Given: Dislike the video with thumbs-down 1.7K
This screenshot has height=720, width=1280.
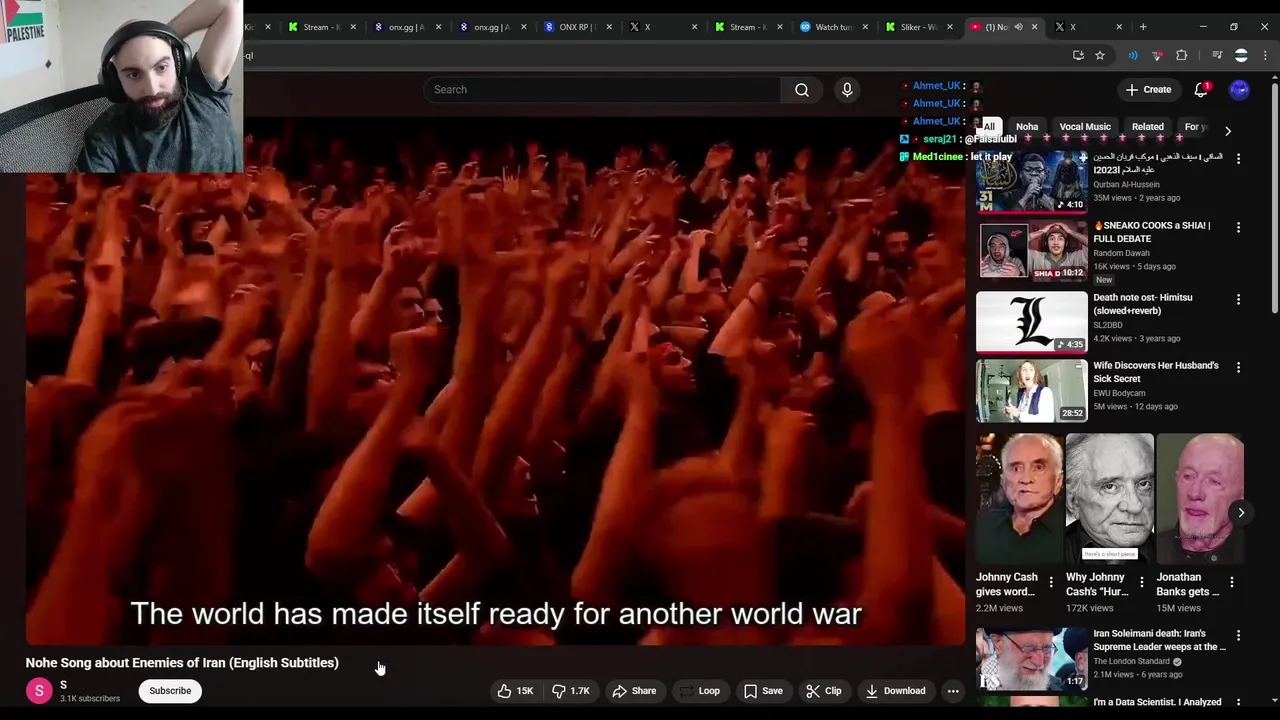Looking at the screenshot, I should (x=572, y=691).
